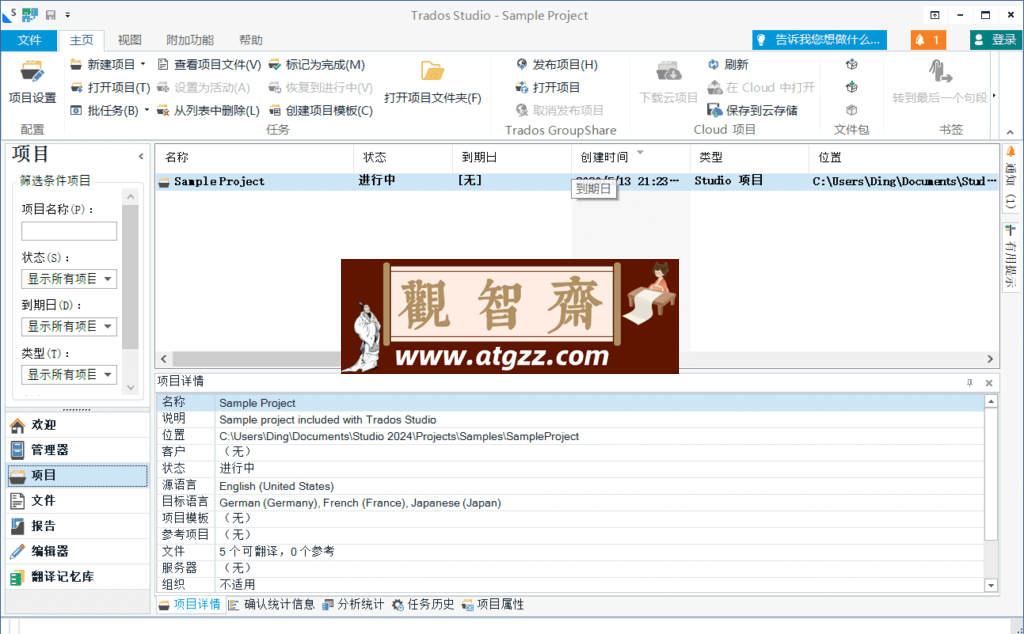The image size is (1024, 634).
Task: Open 批任务(B) dropdown arrow
Action: point(147,110)
